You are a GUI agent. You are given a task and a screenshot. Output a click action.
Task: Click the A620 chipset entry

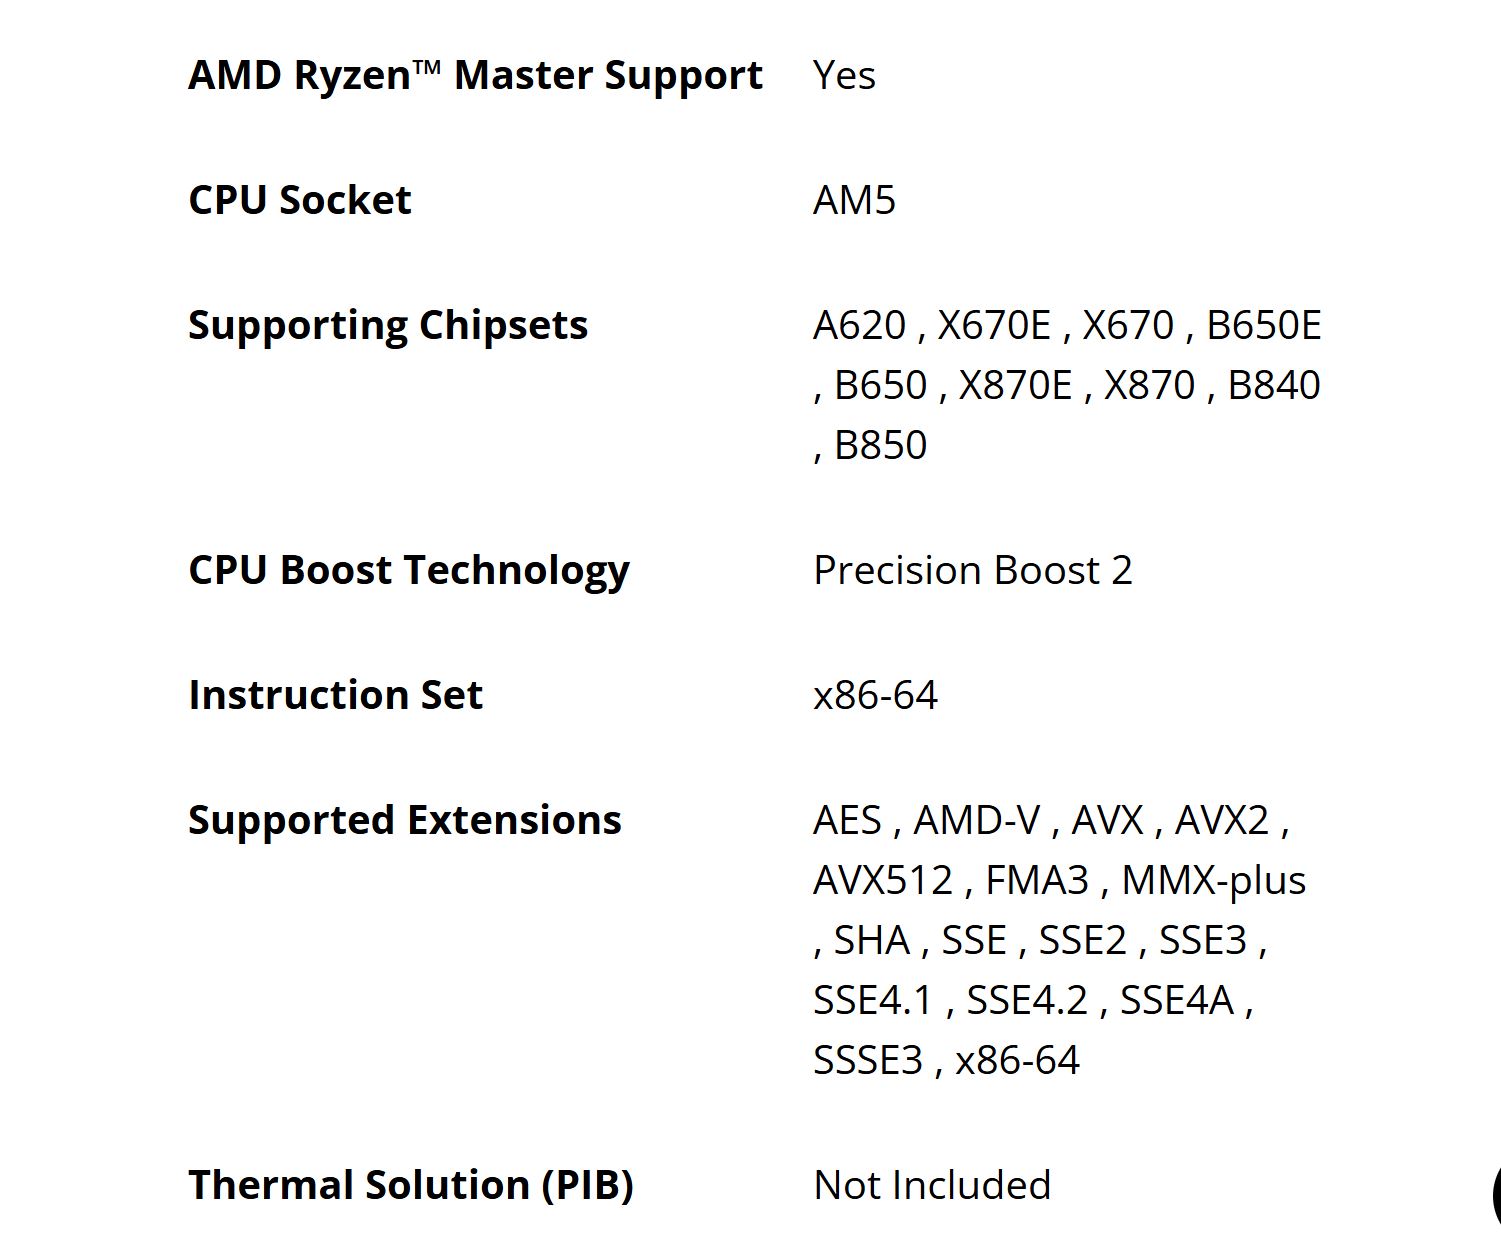point(859,325)
